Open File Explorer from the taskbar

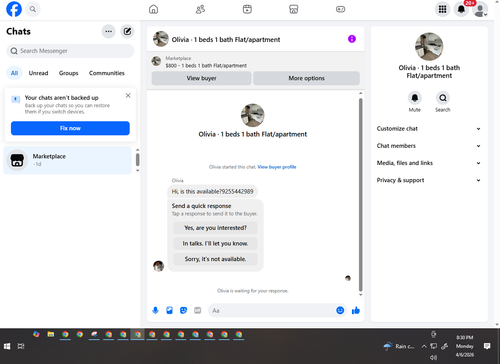(x=51, y=334)
